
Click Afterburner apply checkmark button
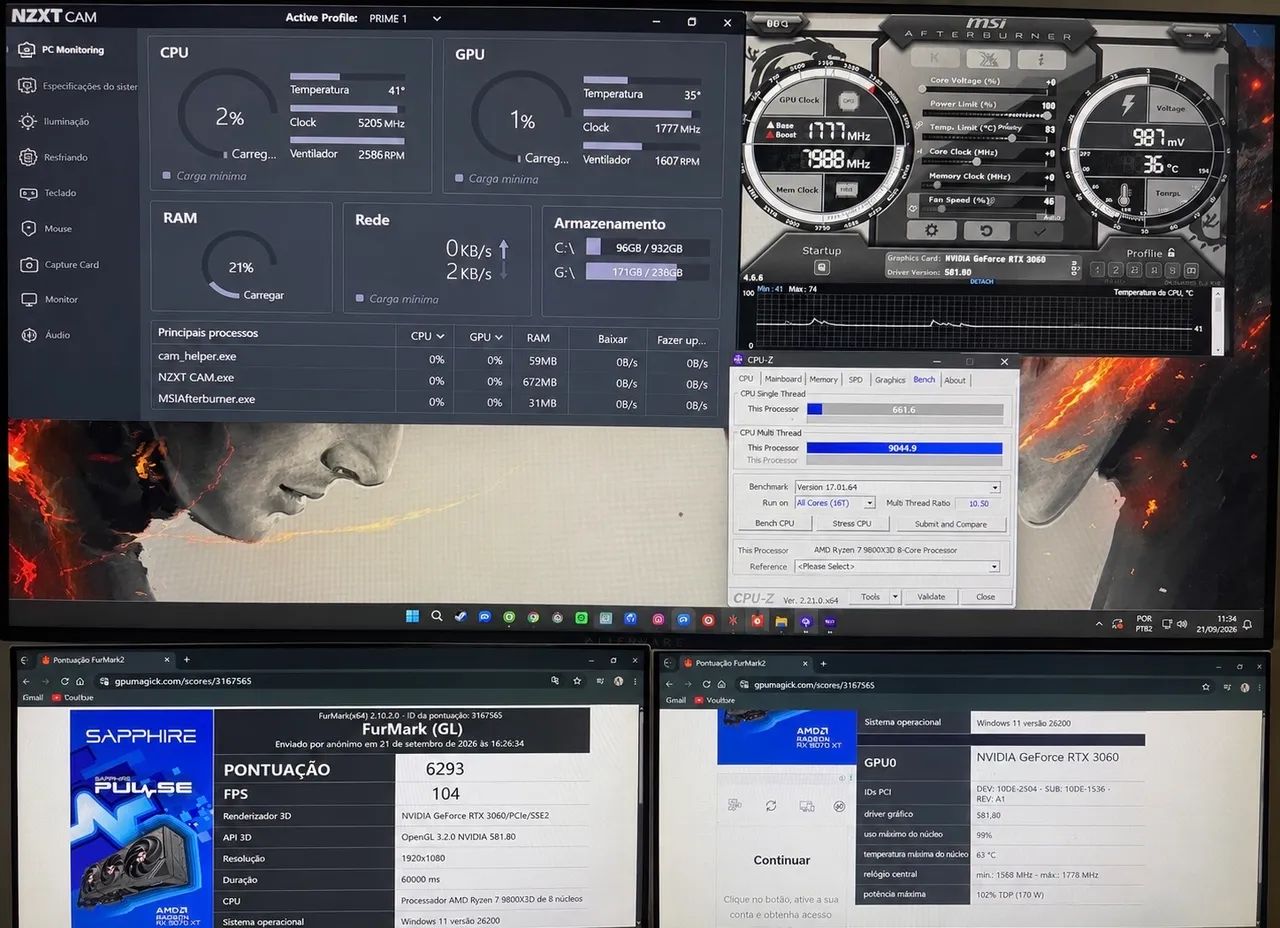[1040, 231]
